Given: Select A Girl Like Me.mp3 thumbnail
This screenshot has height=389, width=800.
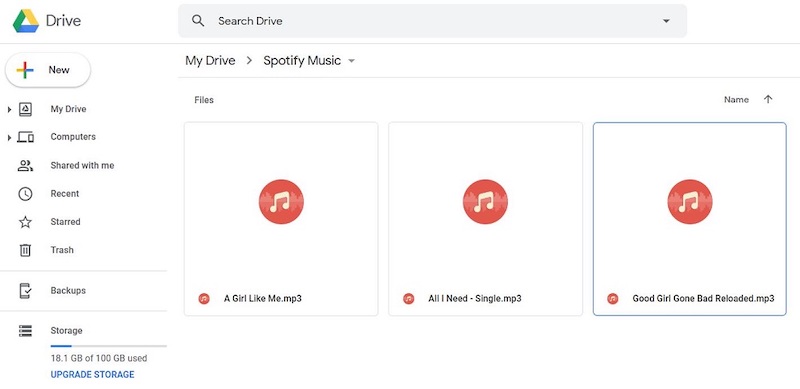Looking at the screenshot, I should click(281, 202).
